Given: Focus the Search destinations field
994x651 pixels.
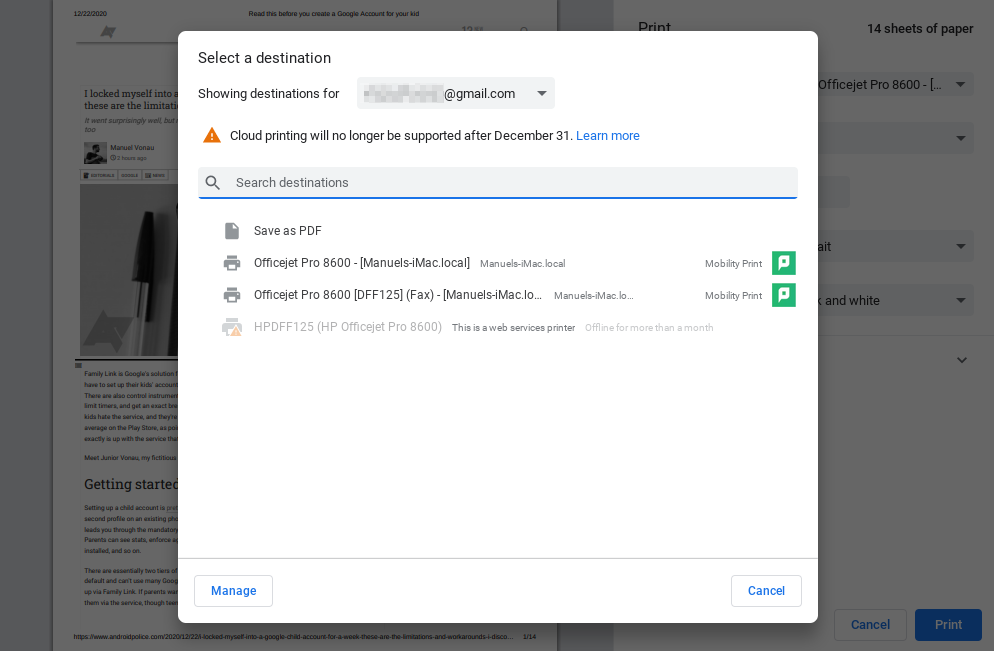Looking at the screenshot, I should click(x=510, y=183).
